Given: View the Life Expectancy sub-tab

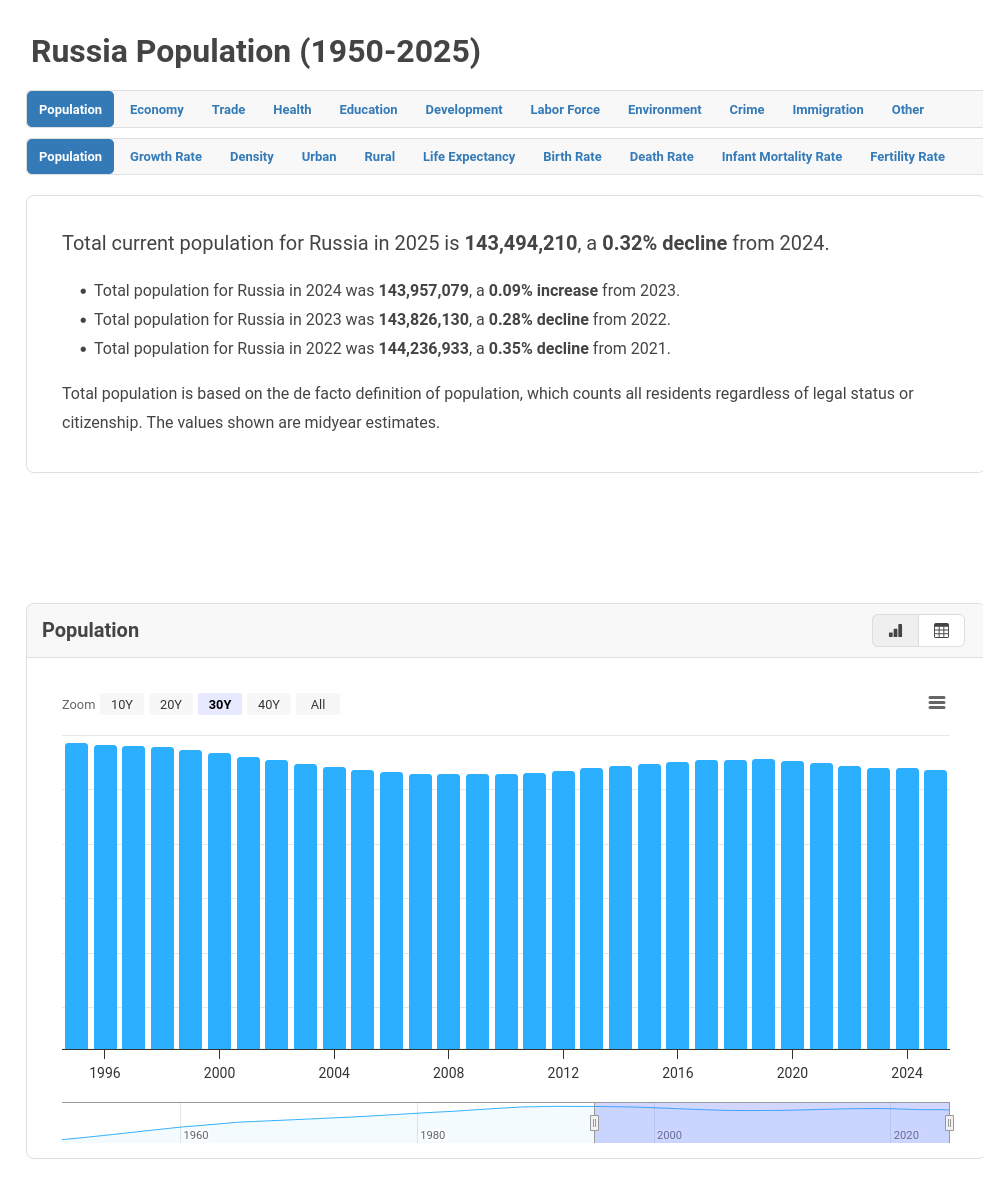Looking at the screenshot, I should (x=469, y=156).
